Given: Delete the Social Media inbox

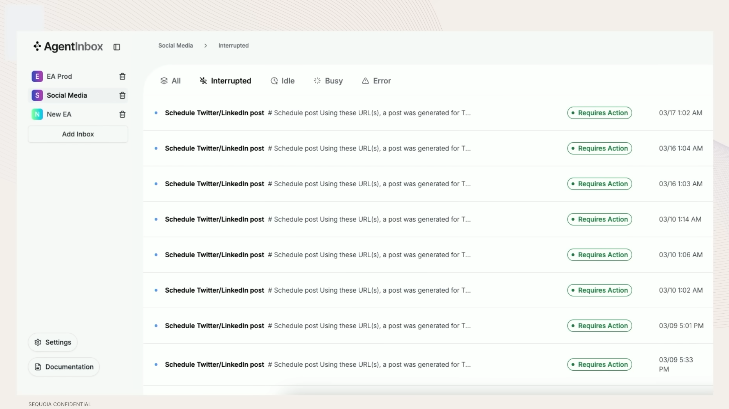Looking at the screenshot, I should point(122,95).
